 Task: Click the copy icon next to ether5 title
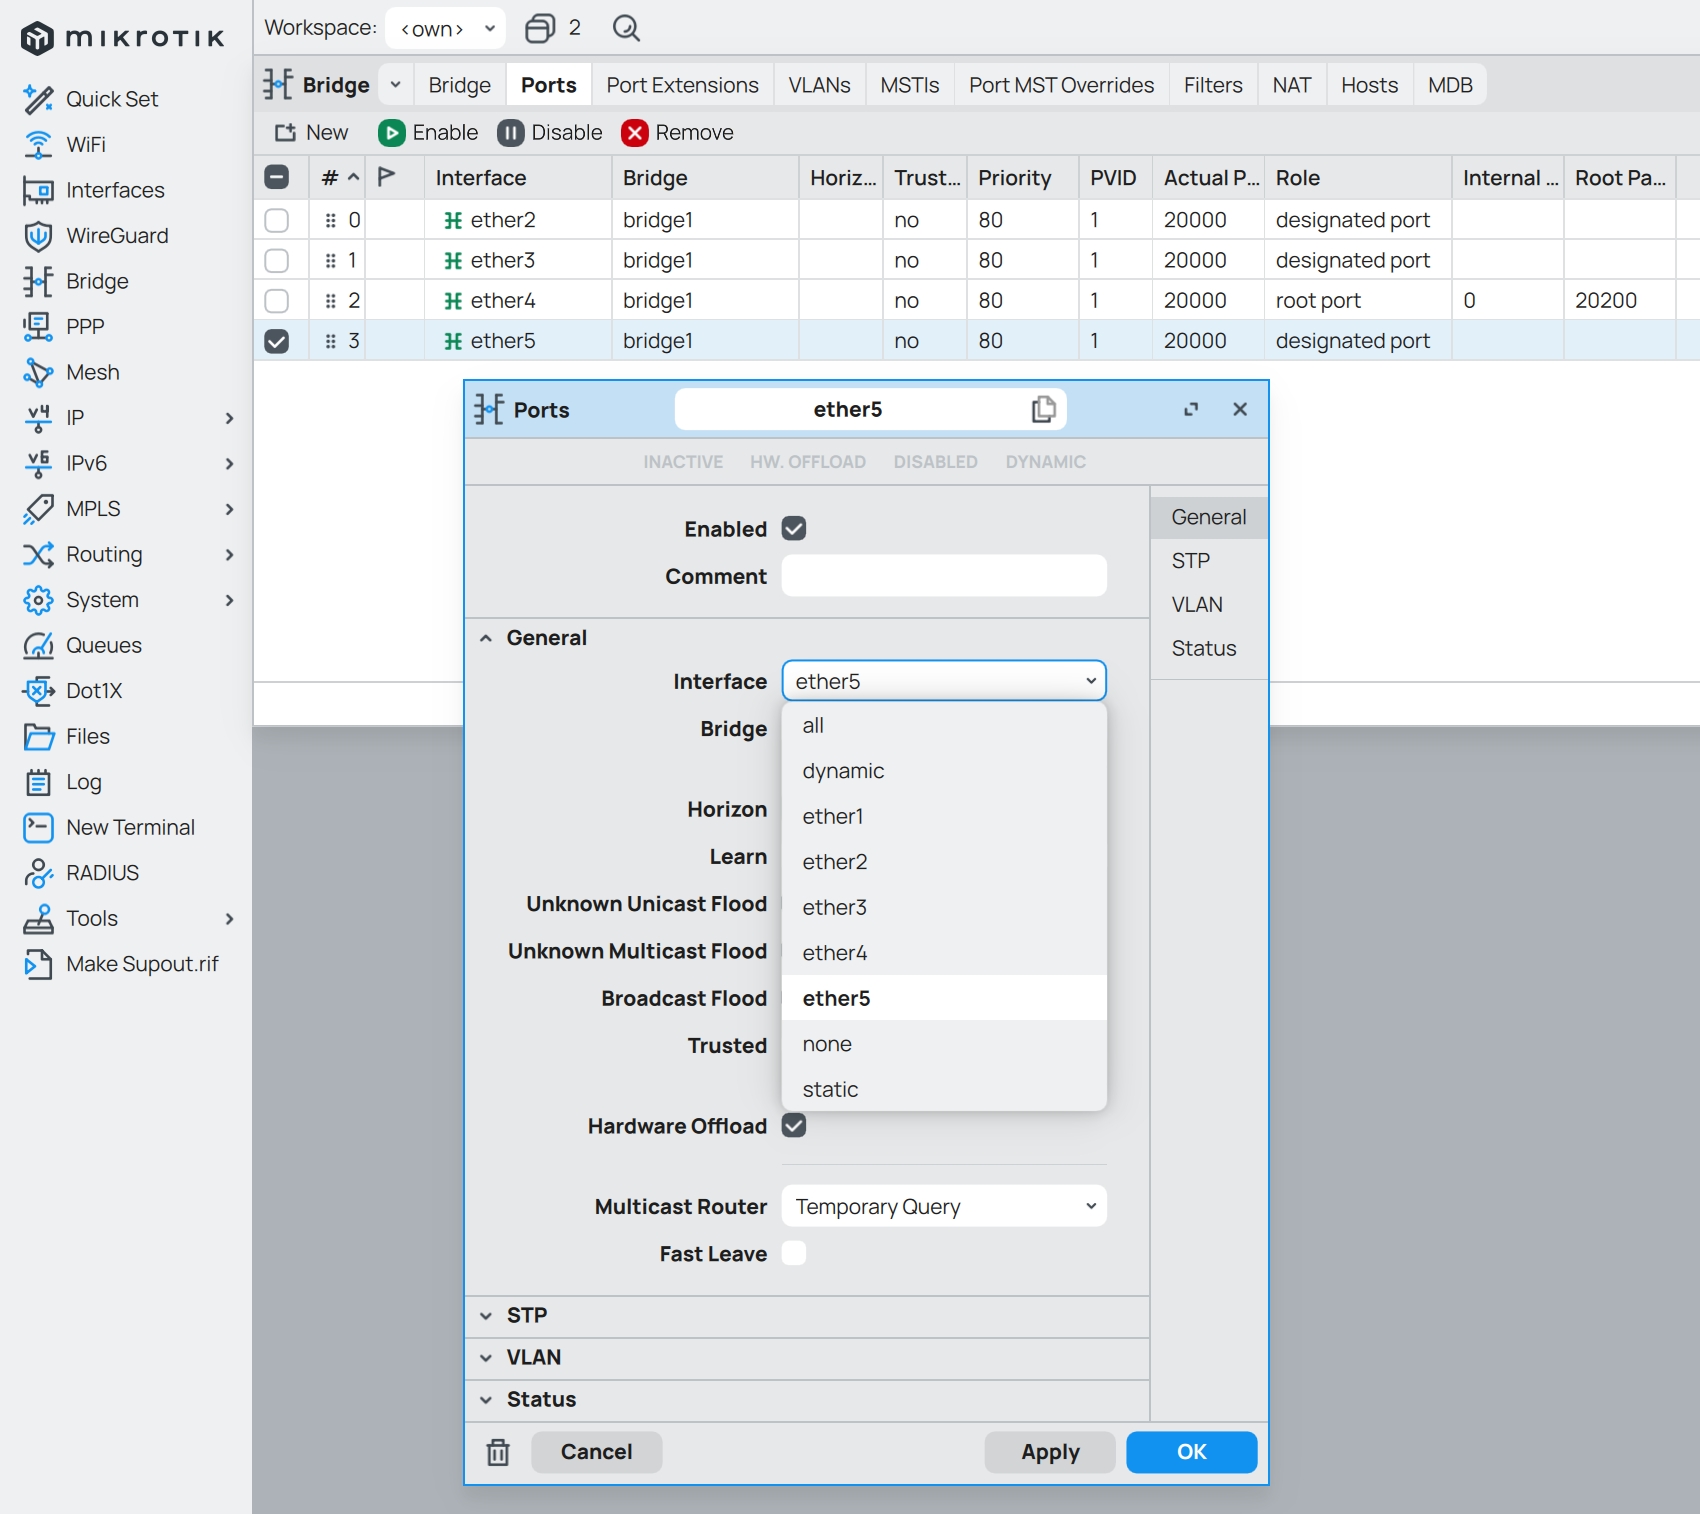click(1043, 409)
